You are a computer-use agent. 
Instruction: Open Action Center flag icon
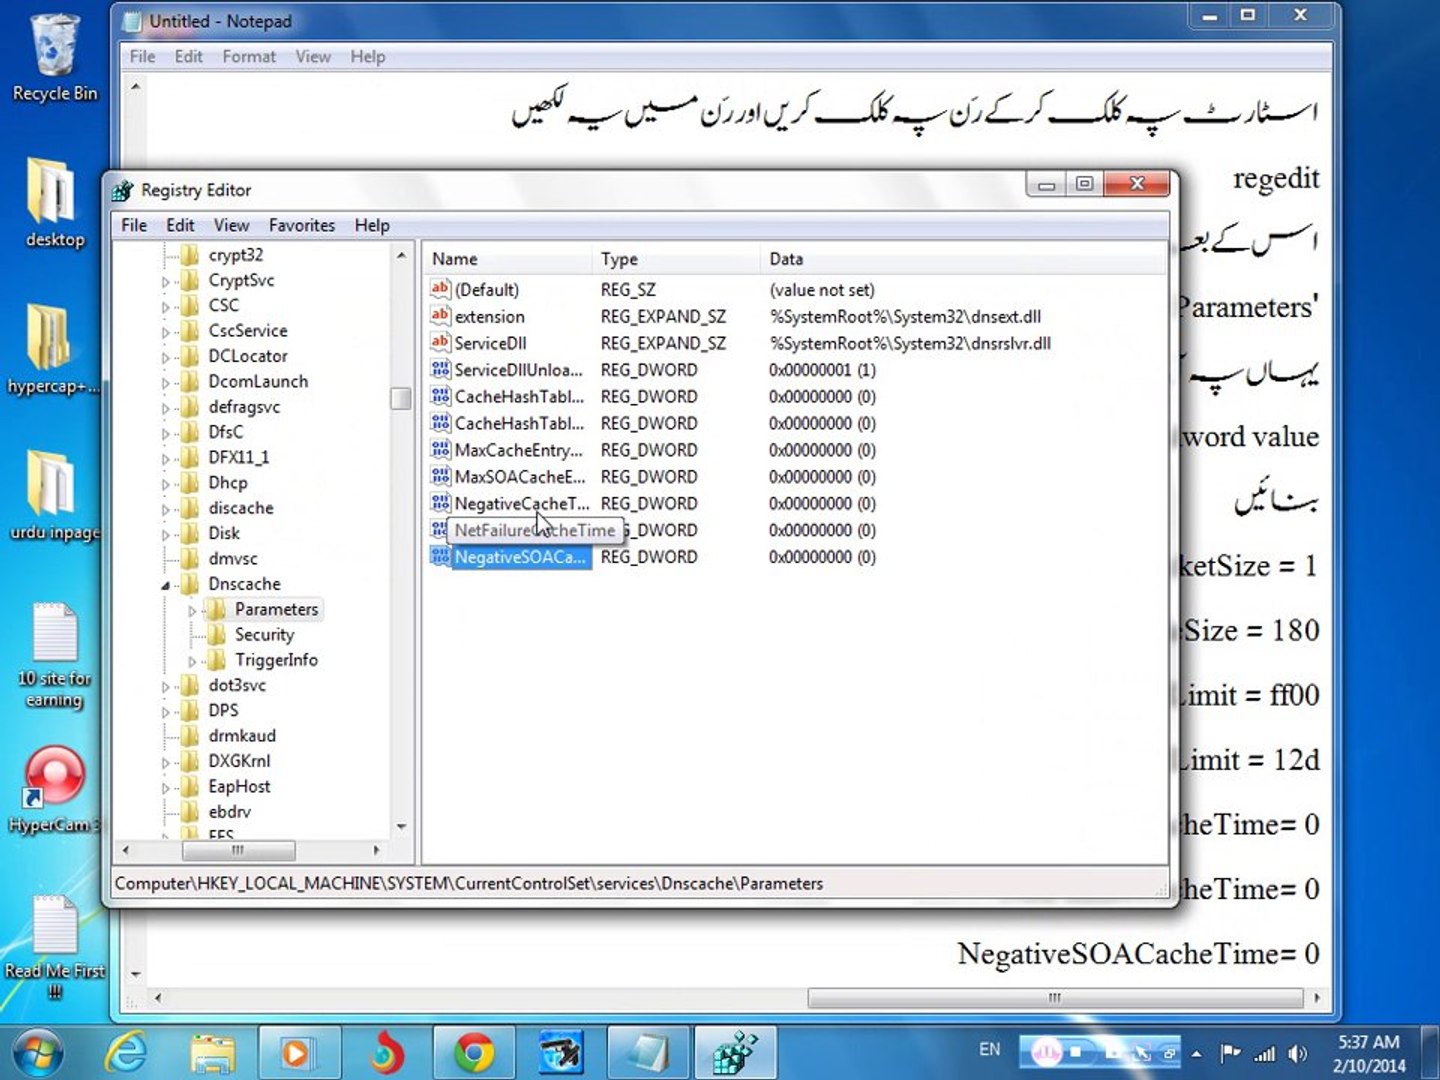(1231, 1053)
